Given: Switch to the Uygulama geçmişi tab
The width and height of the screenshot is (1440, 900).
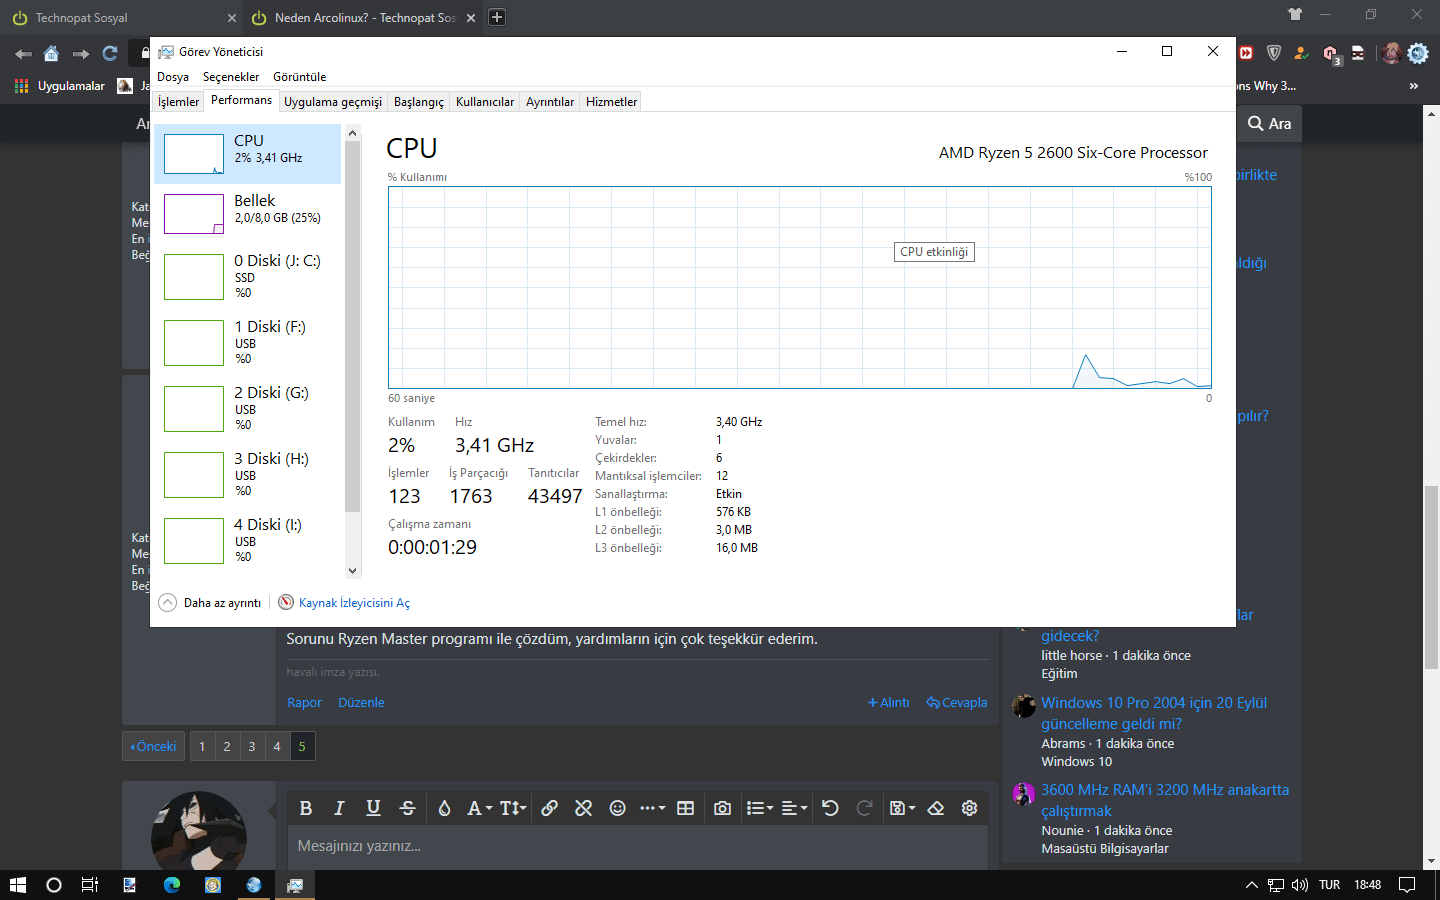Looking at the screenshot, I should 333,102.
